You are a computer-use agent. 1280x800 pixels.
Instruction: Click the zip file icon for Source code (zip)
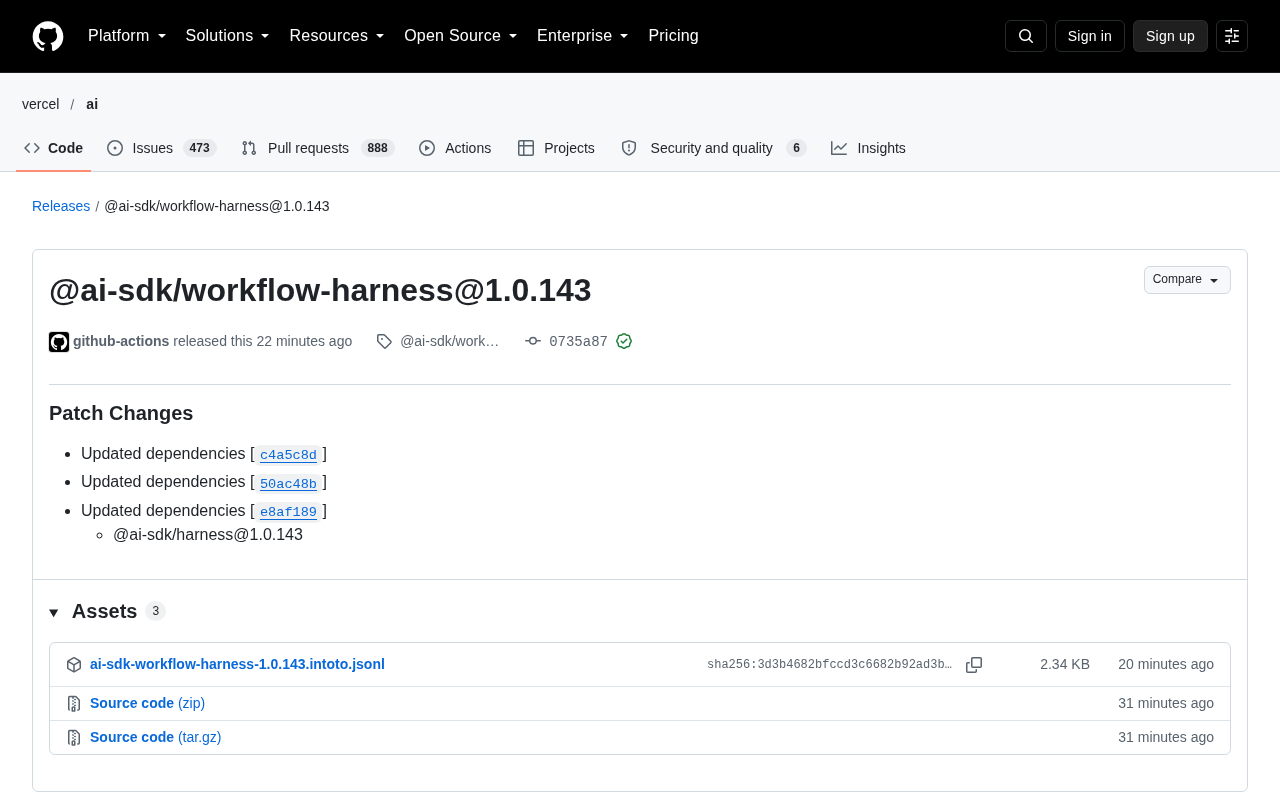74,703
